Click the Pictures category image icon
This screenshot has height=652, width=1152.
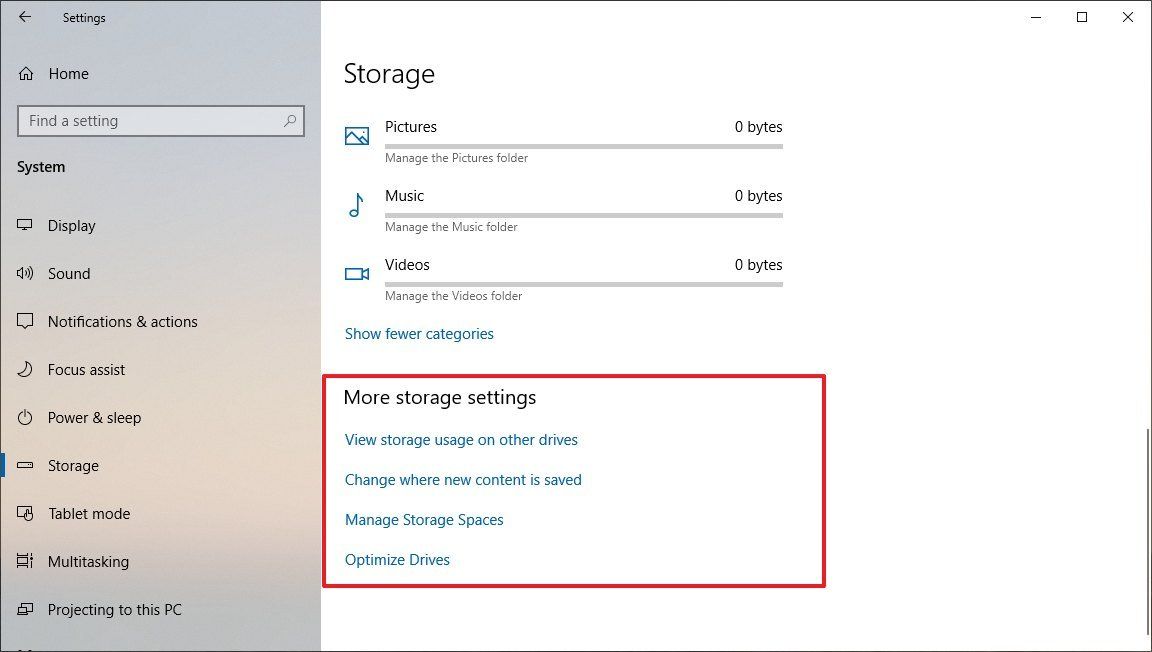[357, 135]
